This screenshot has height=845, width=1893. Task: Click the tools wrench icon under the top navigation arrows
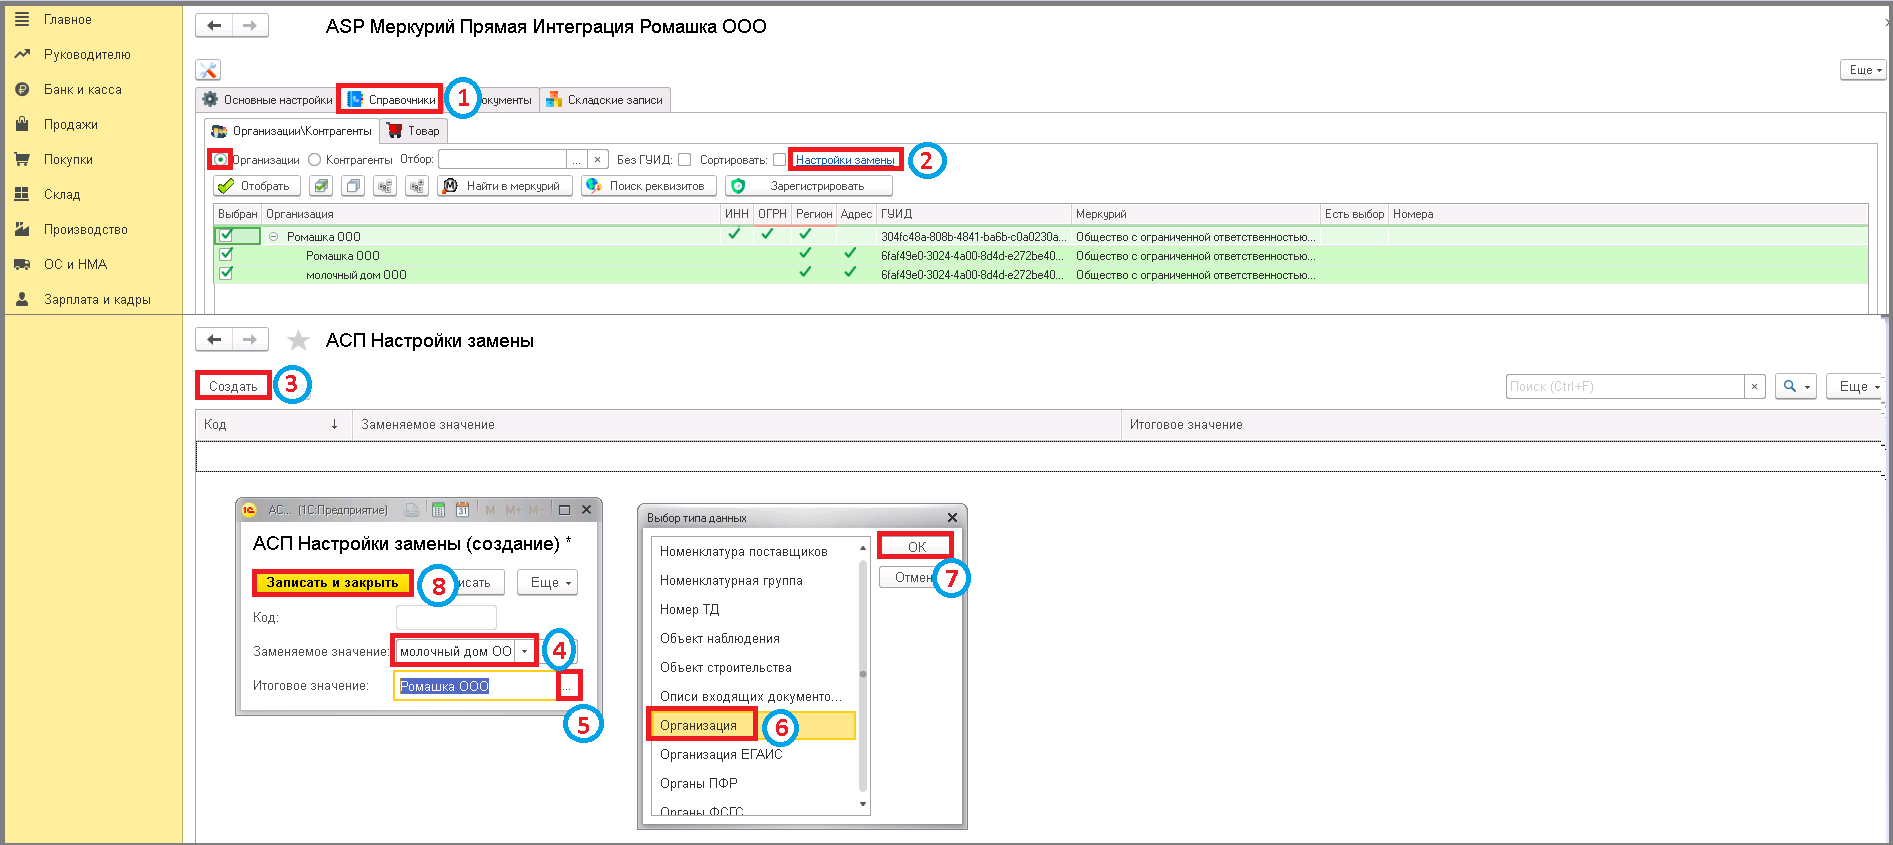tap(208, 70)
